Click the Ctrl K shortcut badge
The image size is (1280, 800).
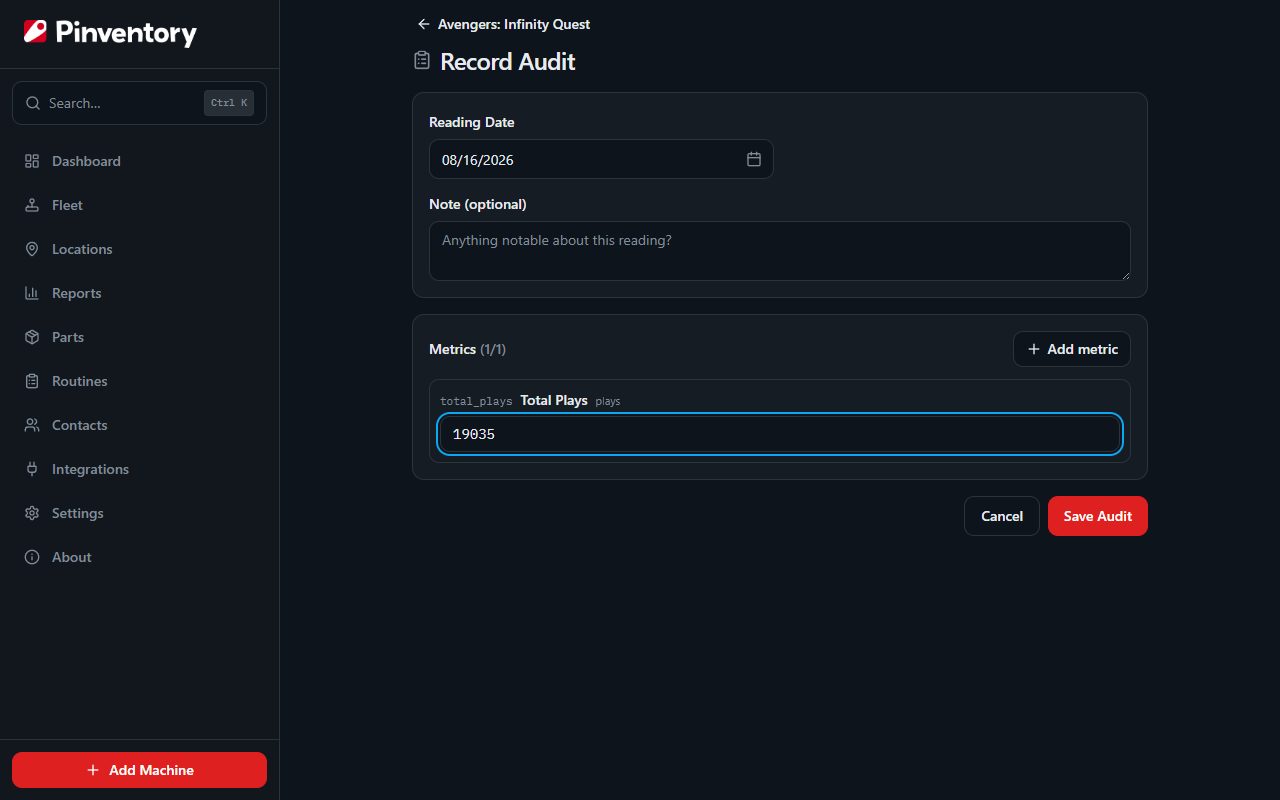pyautogui.click(x=229, y=103)
